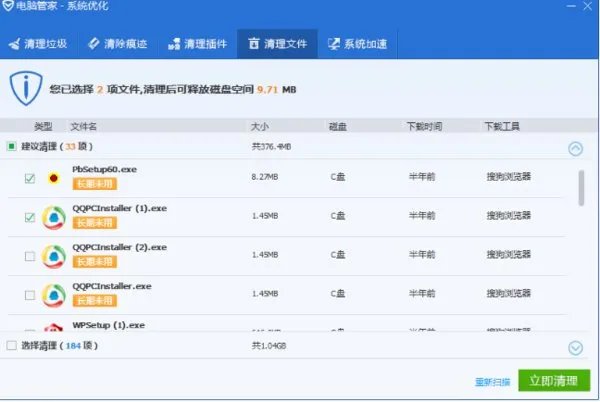Open the 清理插件 tab
The height and width of the screenshot is (402, 600).
tap(198, 44)
